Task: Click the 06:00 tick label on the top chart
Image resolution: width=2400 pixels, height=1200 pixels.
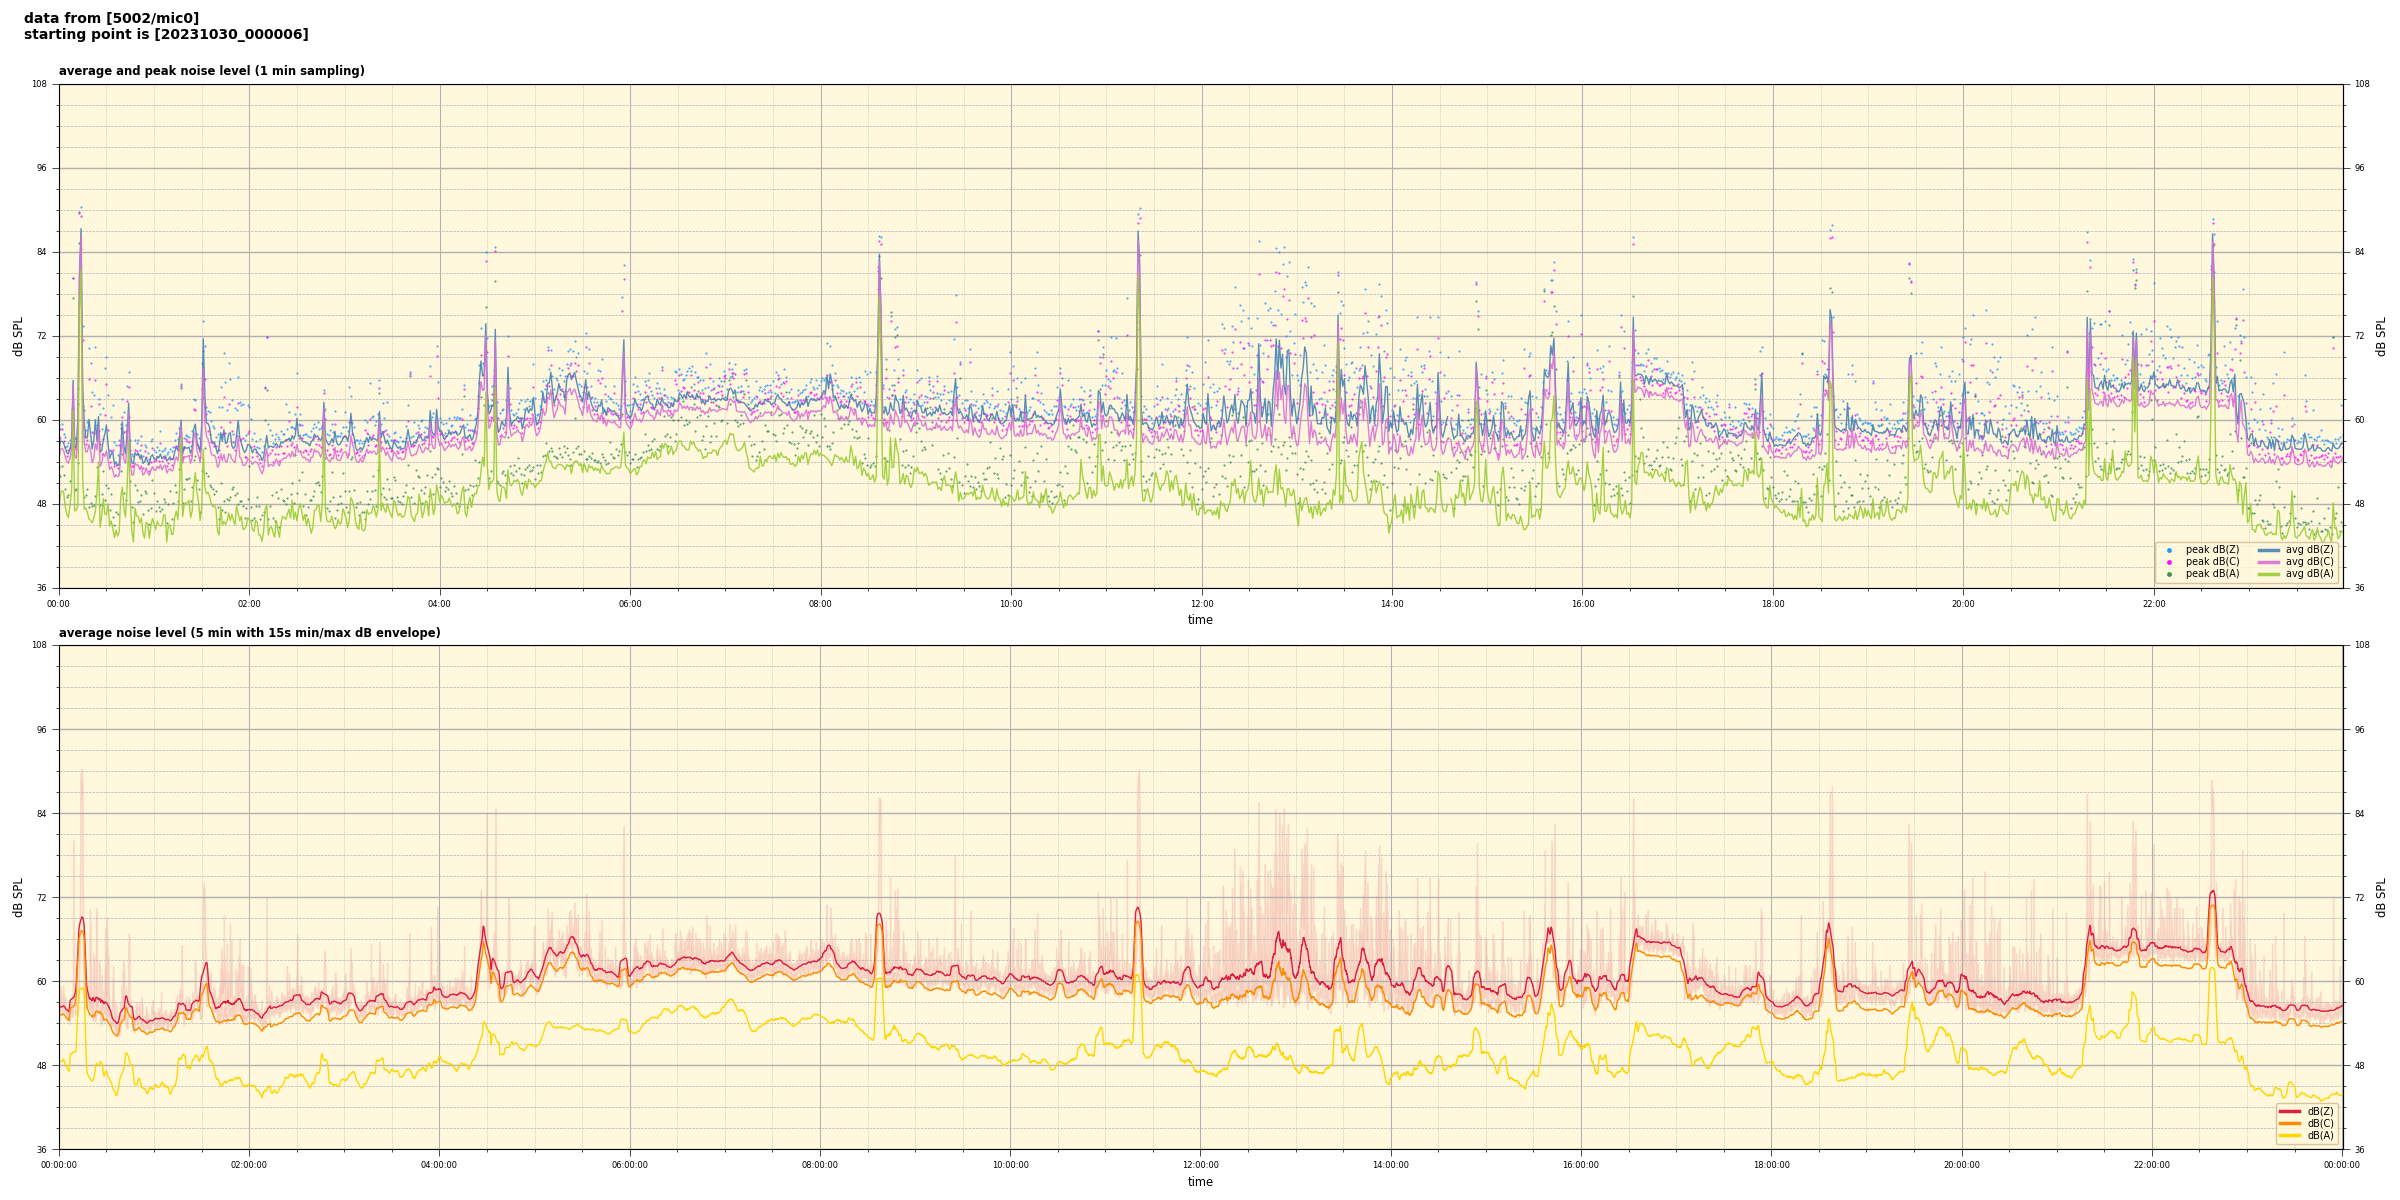Action: coord(630,604)
